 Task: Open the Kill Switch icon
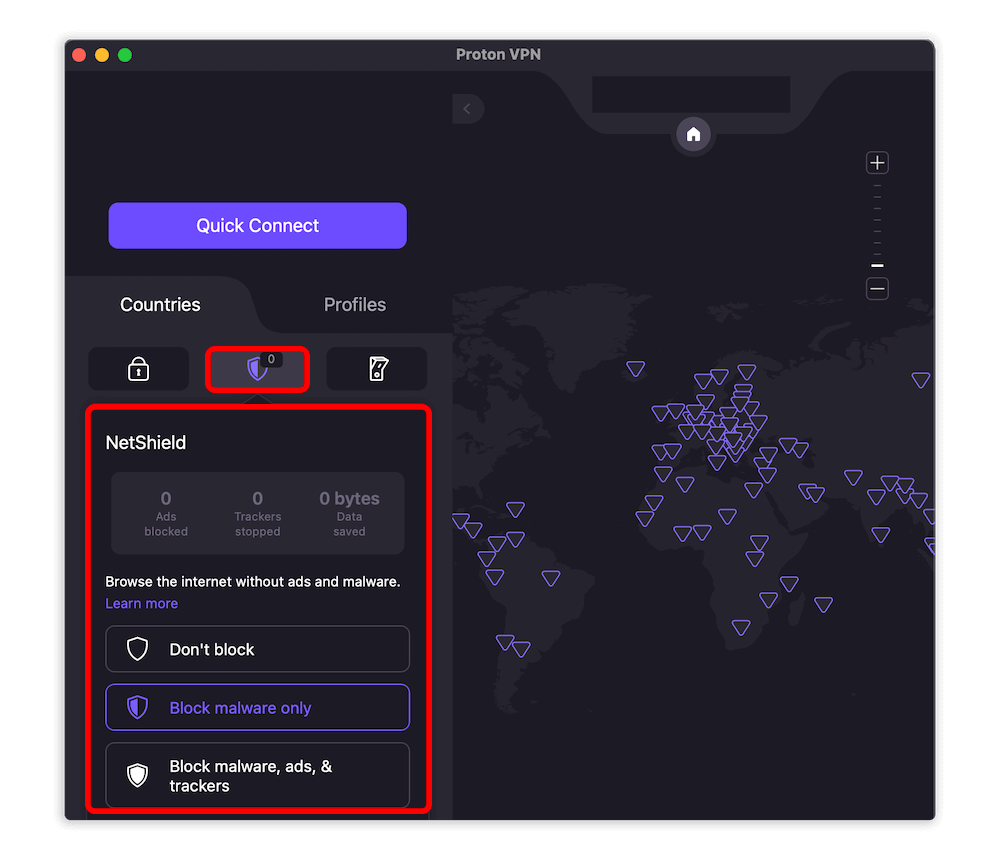pyautogui.click(x=377, y=369)
